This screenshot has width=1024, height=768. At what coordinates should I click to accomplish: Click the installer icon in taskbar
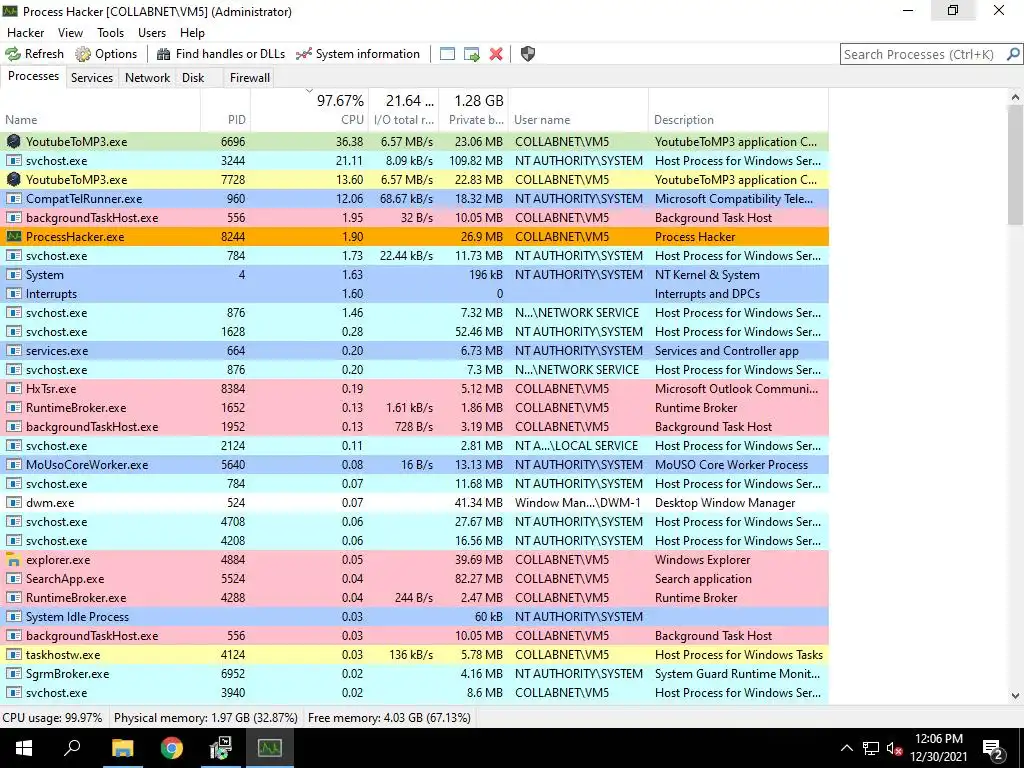point(221,748)
